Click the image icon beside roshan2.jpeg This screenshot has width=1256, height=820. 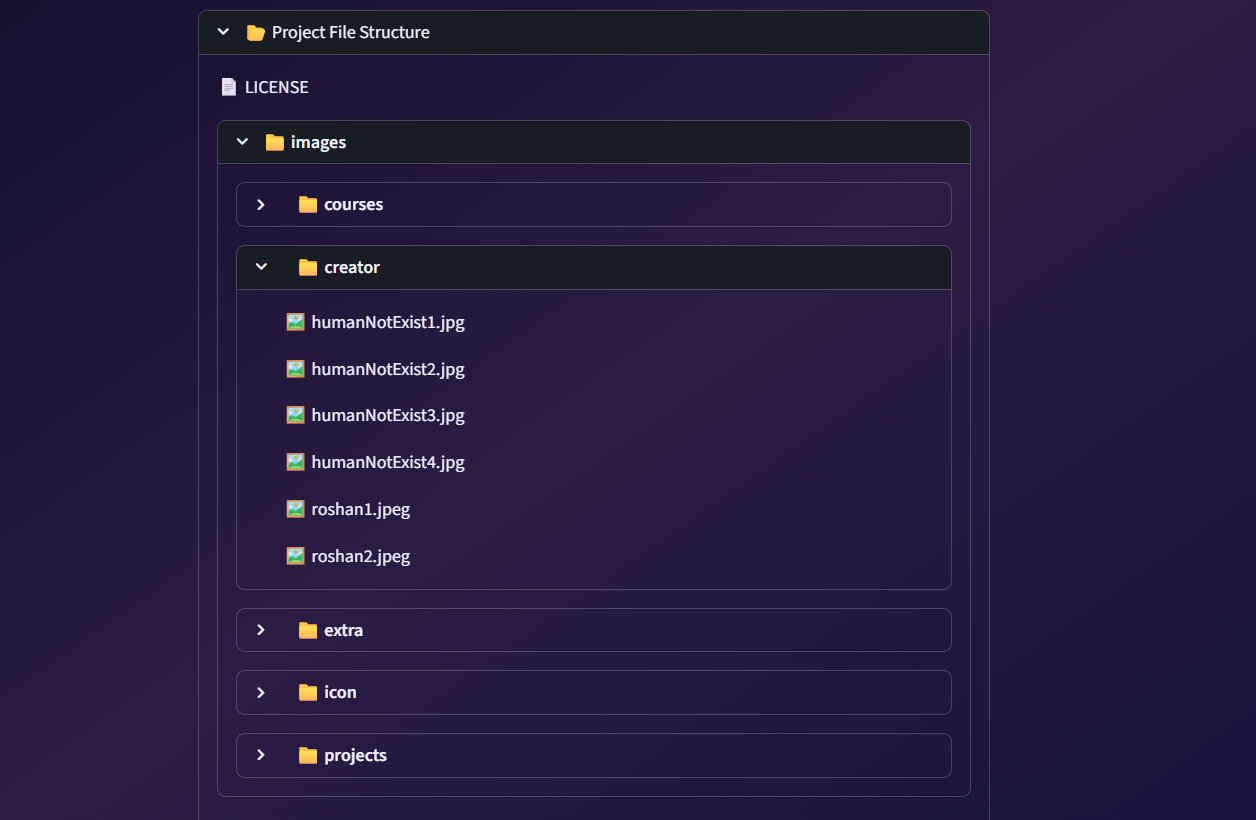click(x=295, y=555)
